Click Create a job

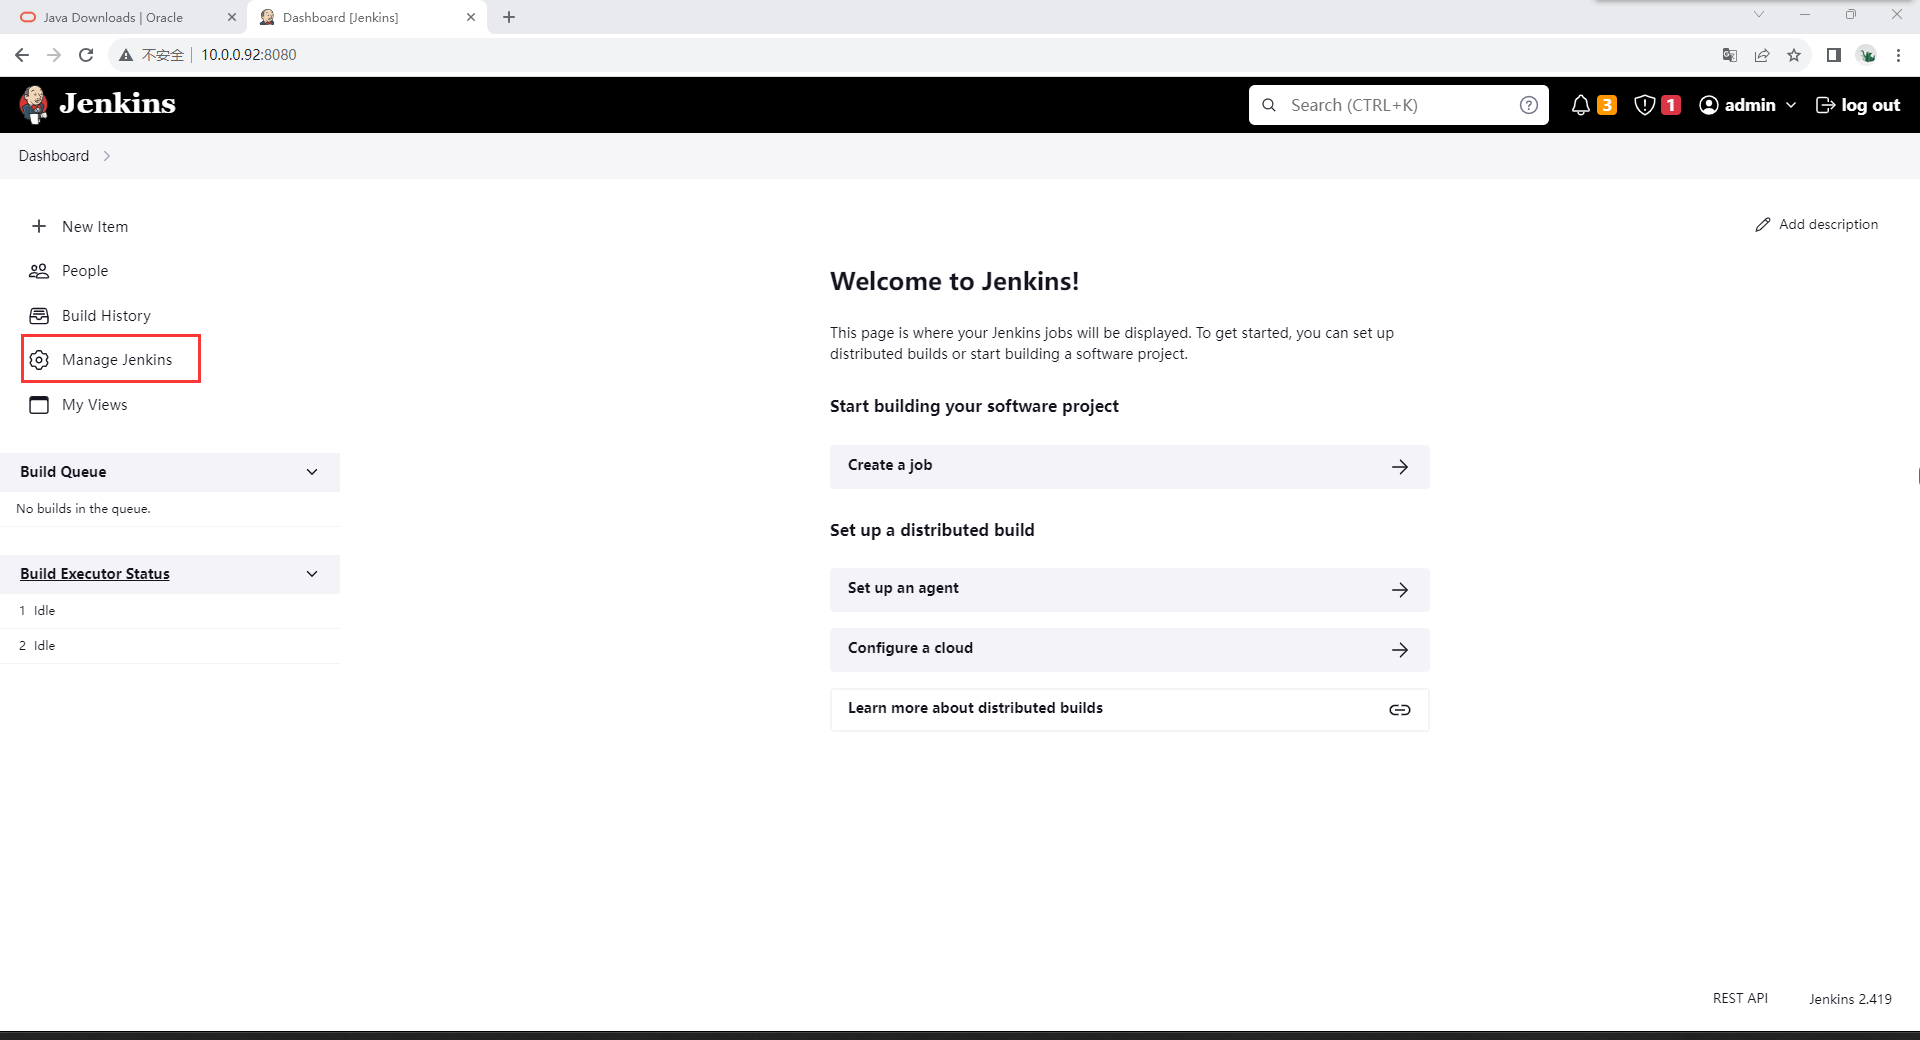[1129, 466]
